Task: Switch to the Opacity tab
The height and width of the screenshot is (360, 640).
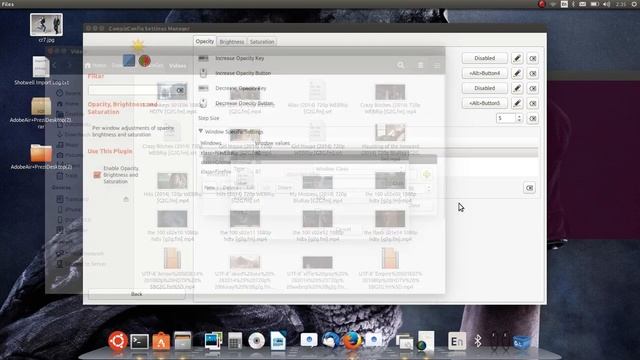Action: pyautogui.click(x=204, y=41)
